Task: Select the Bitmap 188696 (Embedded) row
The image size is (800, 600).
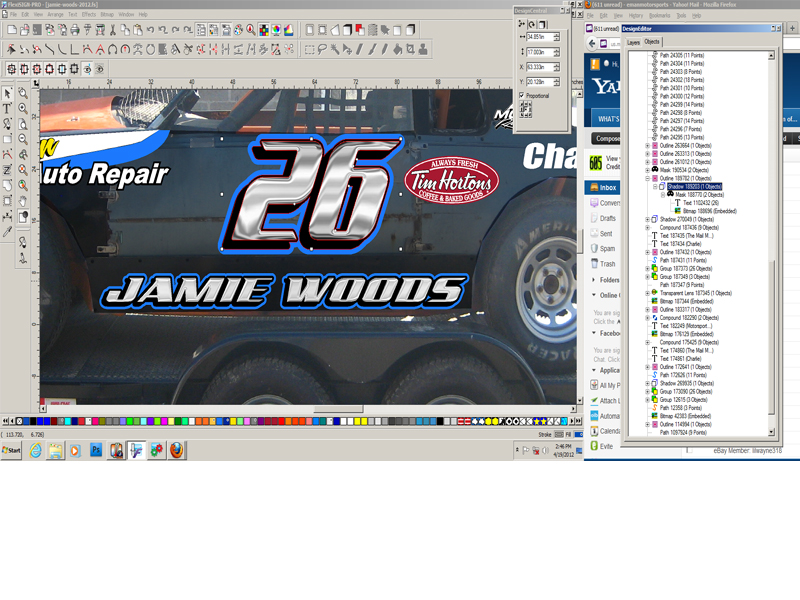Action: pos(705,211)
